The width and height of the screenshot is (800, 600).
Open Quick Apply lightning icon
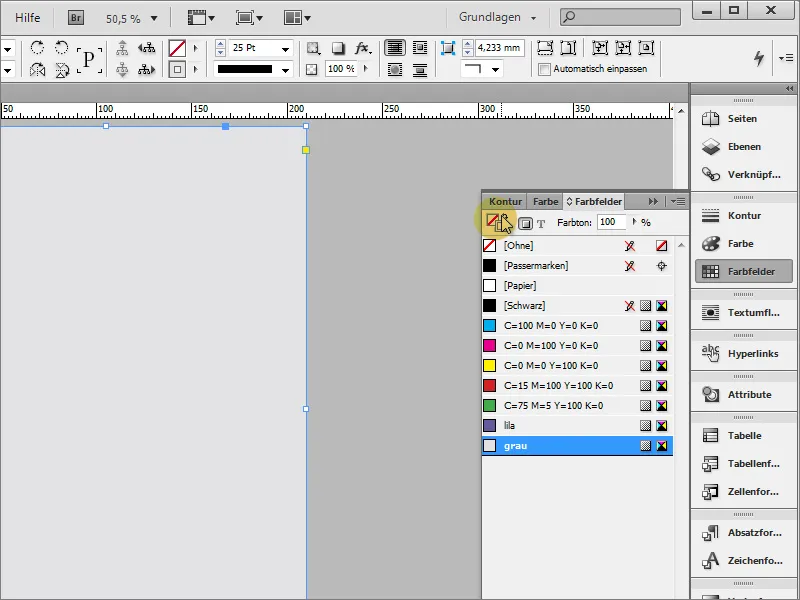[759, 58]
